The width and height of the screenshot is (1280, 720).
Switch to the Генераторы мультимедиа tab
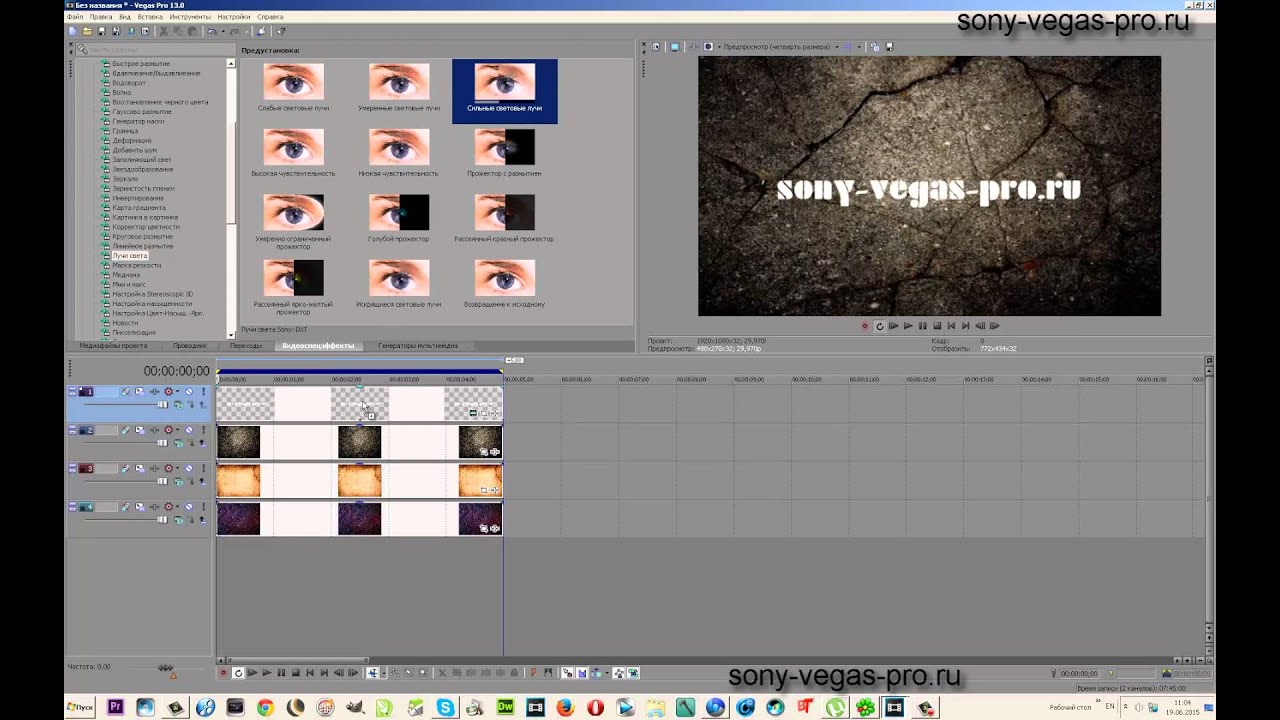coord(418,346)
